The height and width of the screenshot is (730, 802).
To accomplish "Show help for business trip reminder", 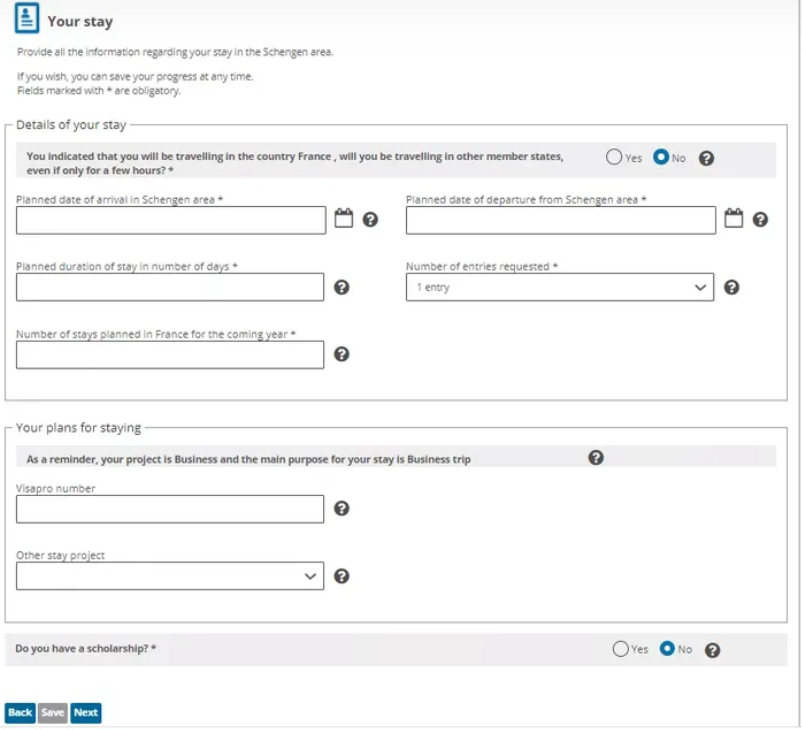I will [x=596, y=457].
